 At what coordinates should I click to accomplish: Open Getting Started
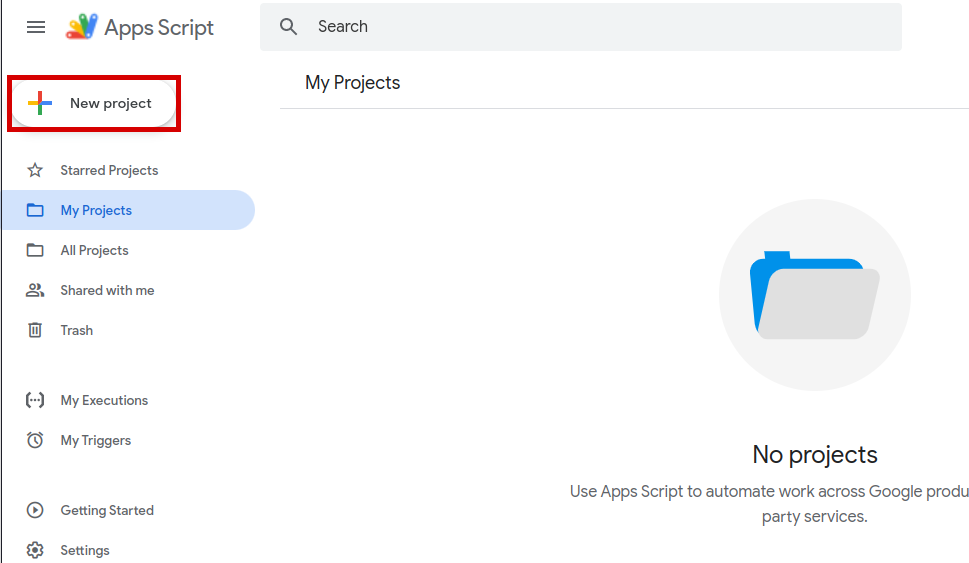[107, 510]
